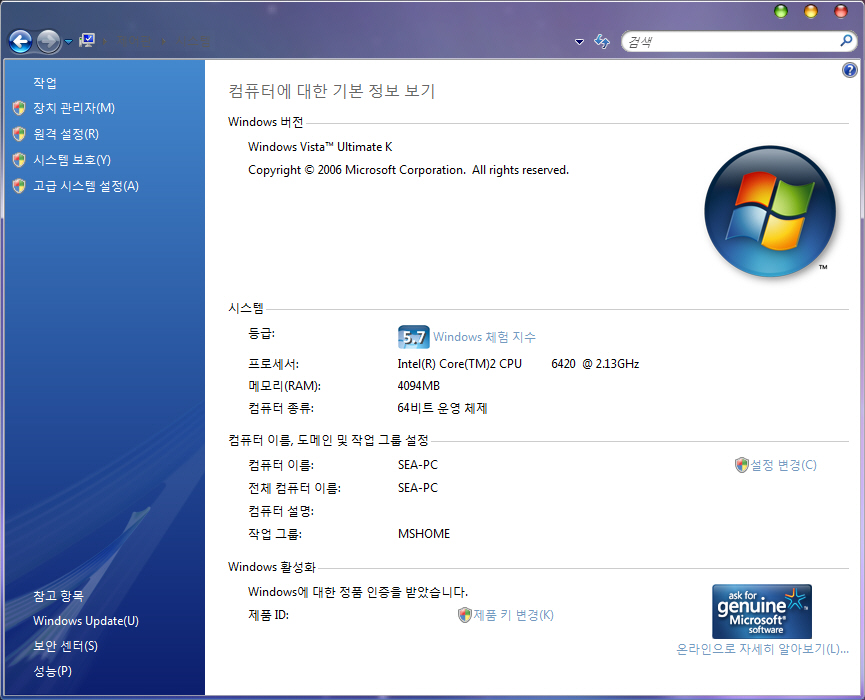This screenshot has width=865, height=700.
Task: Click the shield icon beside 제품 키 변경(K)
Action: [465, 615]
